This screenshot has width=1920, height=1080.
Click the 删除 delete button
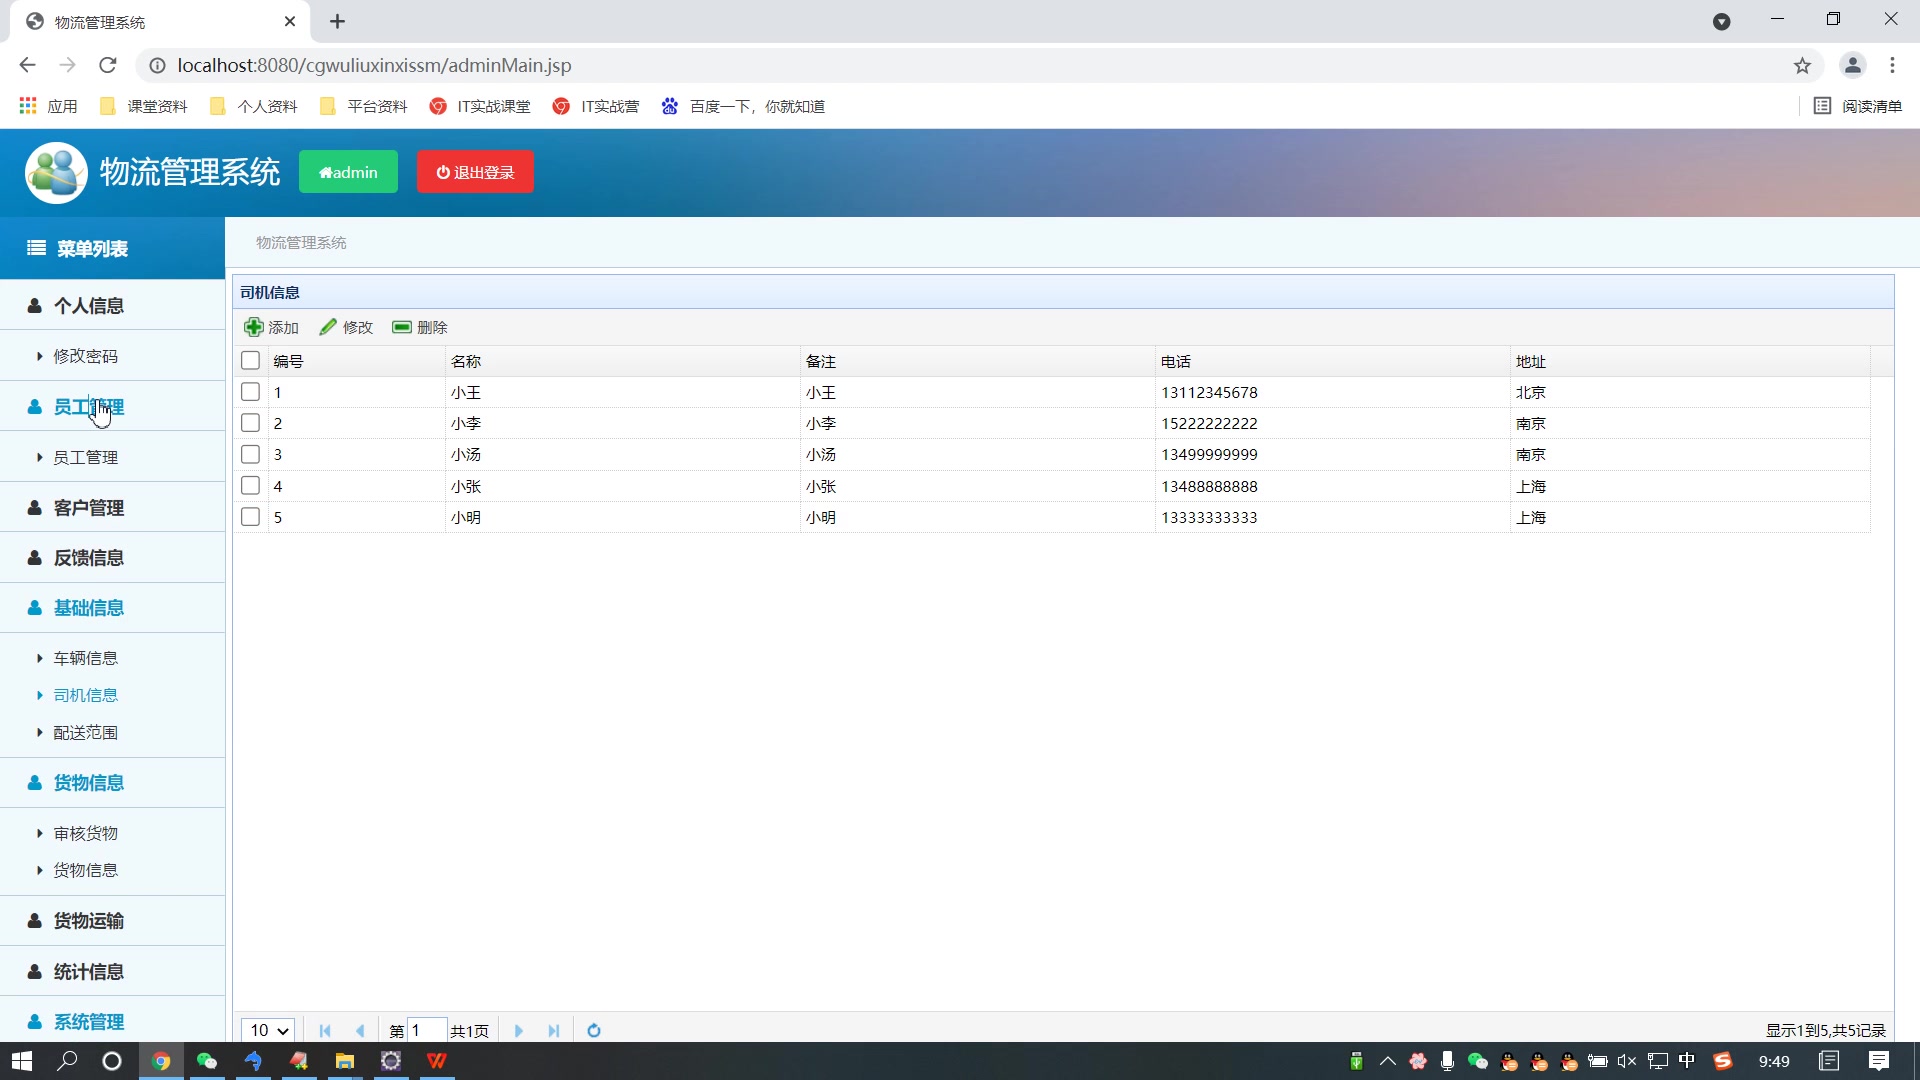[x=420, y=327]
